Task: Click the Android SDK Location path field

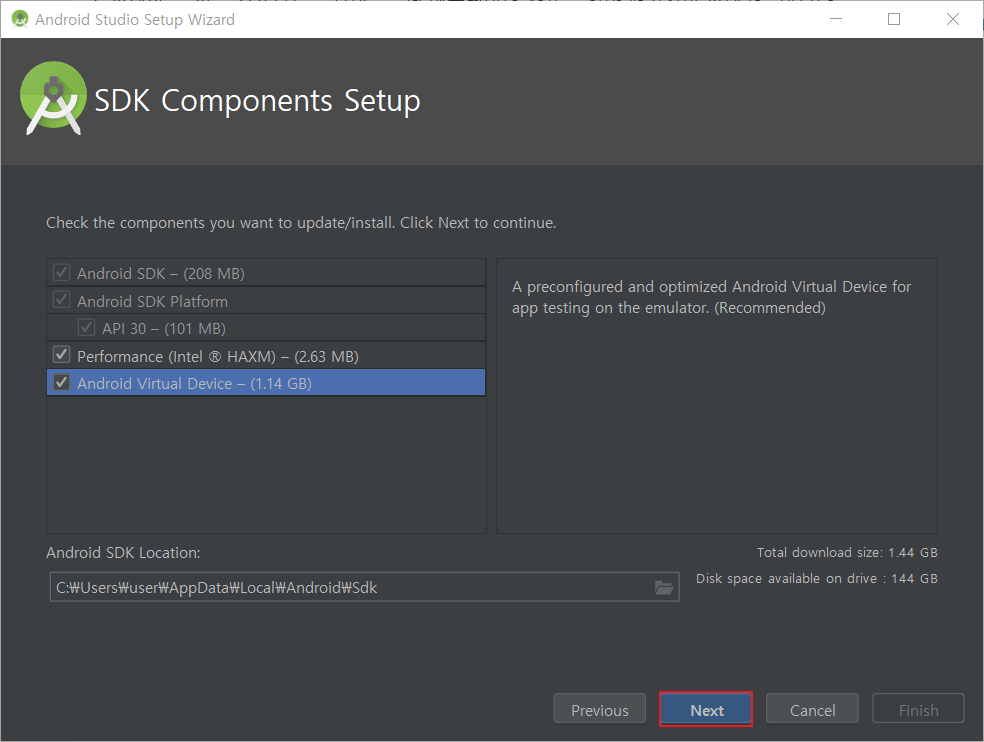Action: click(365, 587)
